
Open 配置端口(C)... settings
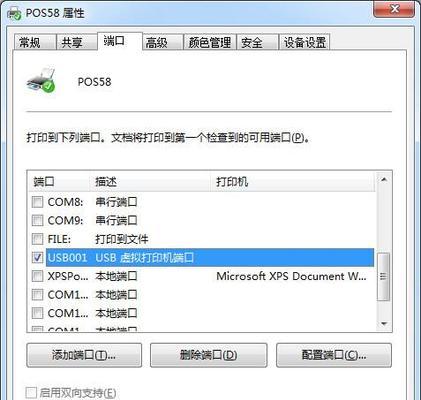pyautogui.click(x=334, y=355)
